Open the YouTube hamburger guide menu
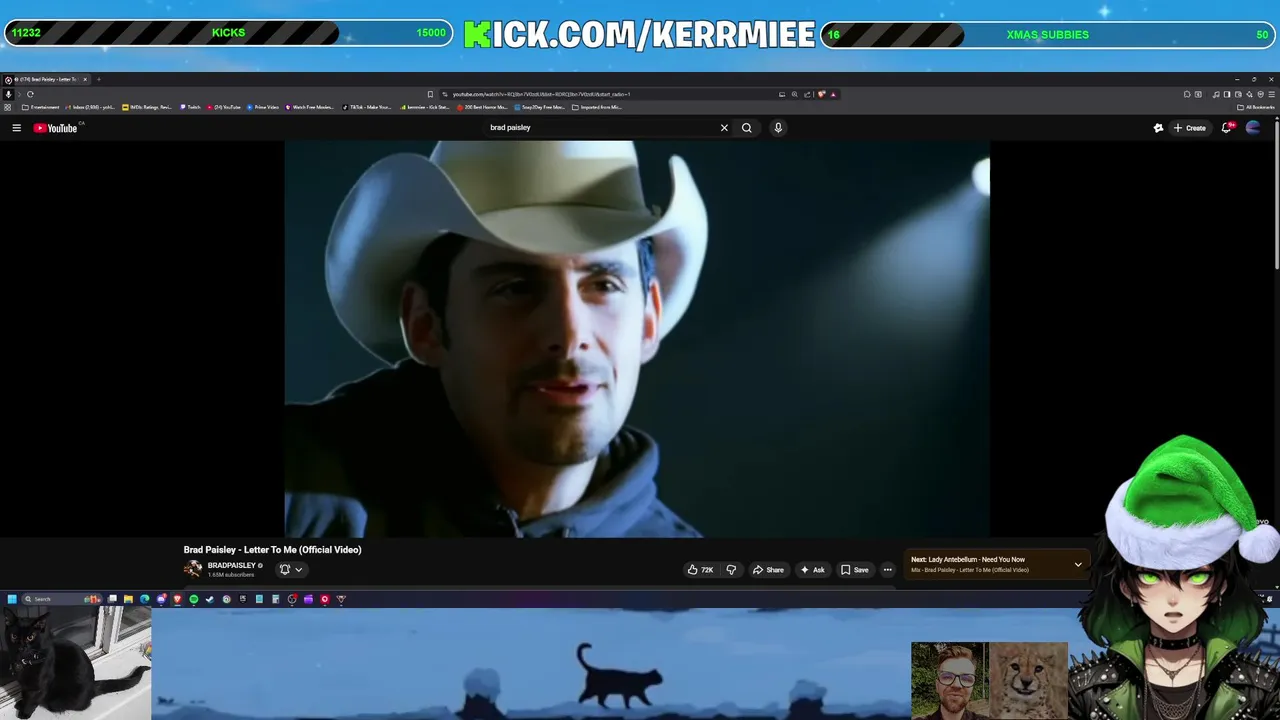This screenshot has width=1280, height=720. pos(16,128)
